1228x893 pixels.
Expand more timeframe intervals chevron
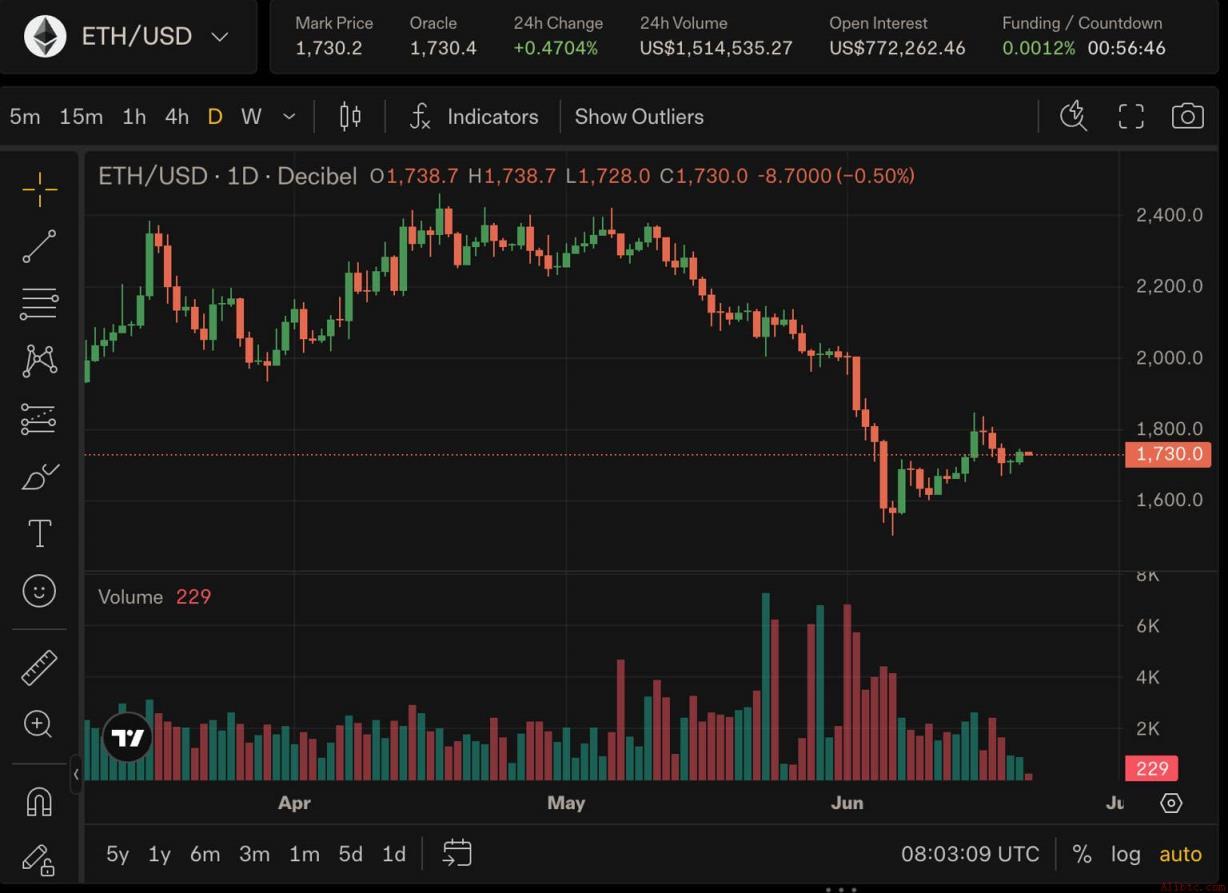pos(289,117)
